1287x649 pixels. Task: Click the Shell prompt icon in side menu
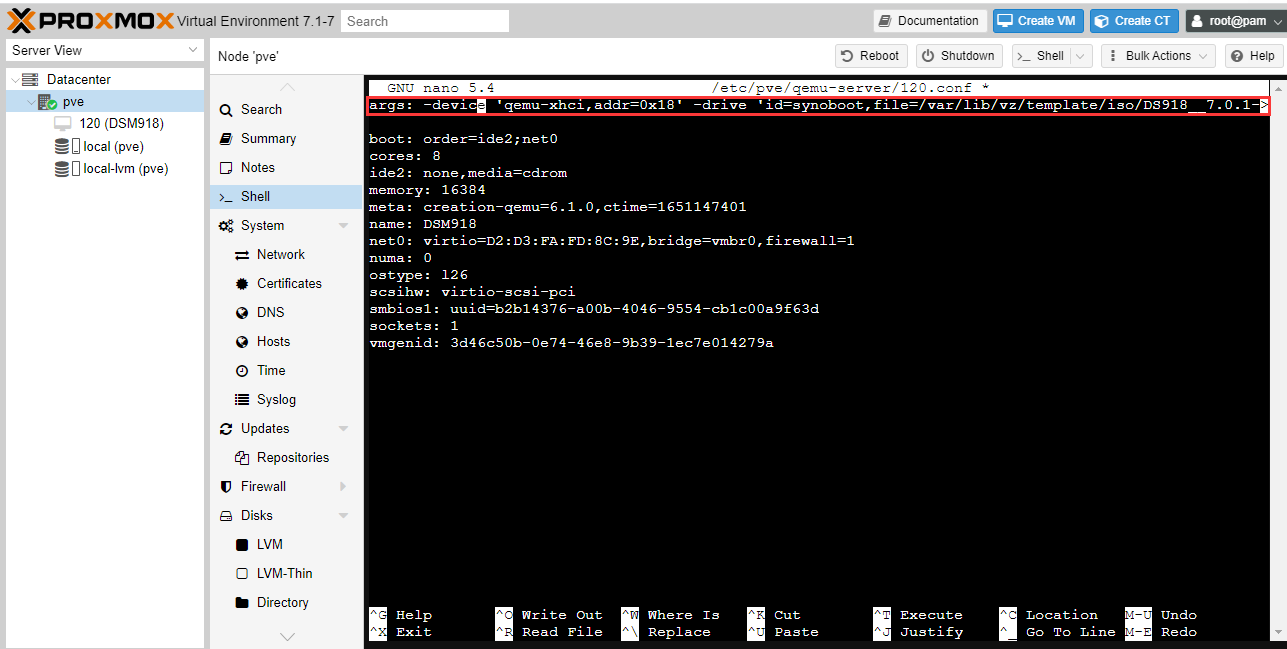coord(226,197)
